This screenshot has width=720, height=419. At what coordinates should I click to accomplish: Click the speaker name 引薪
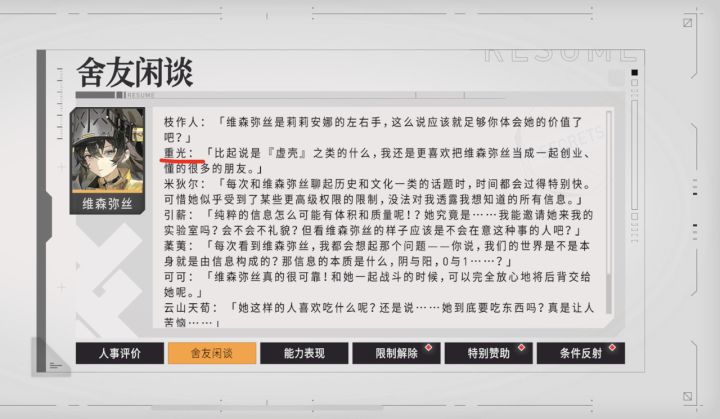176,215
